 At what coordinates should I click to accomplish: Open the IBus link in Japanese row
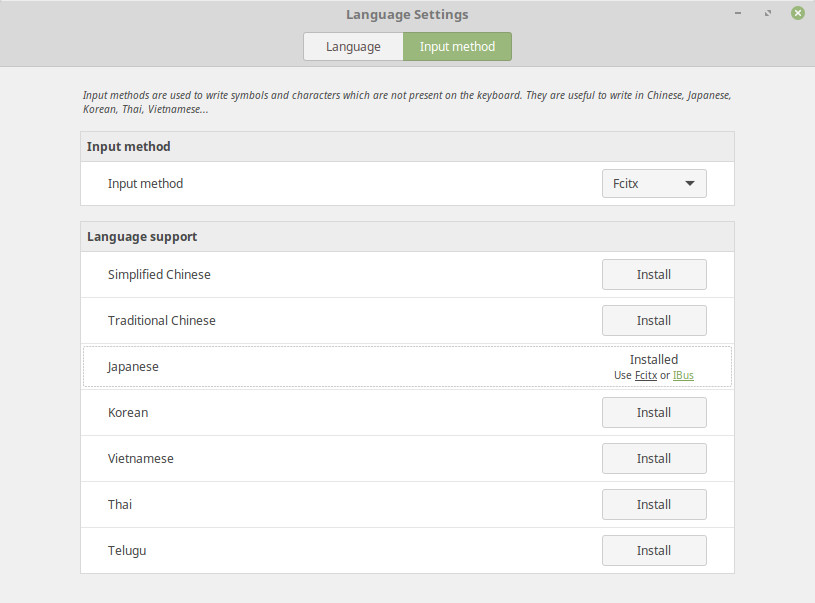point(683,376)
